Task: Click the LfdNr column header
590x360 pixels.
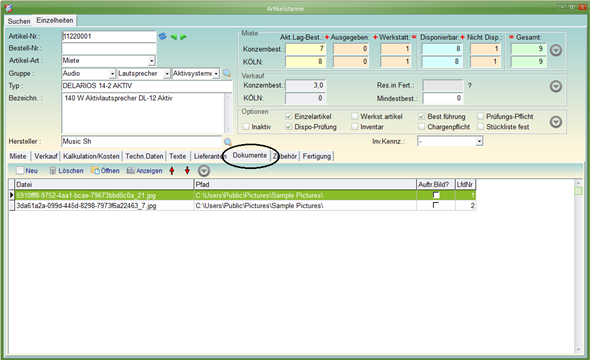Action: click(x=465, y=184)
